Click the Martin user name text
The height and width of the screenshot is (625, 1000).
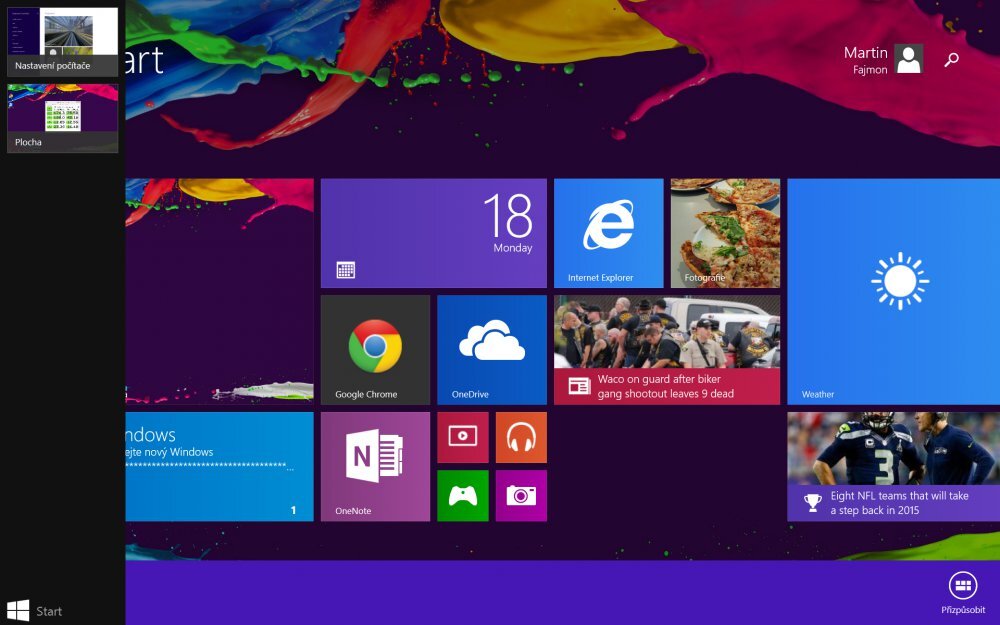pos(865,52)
